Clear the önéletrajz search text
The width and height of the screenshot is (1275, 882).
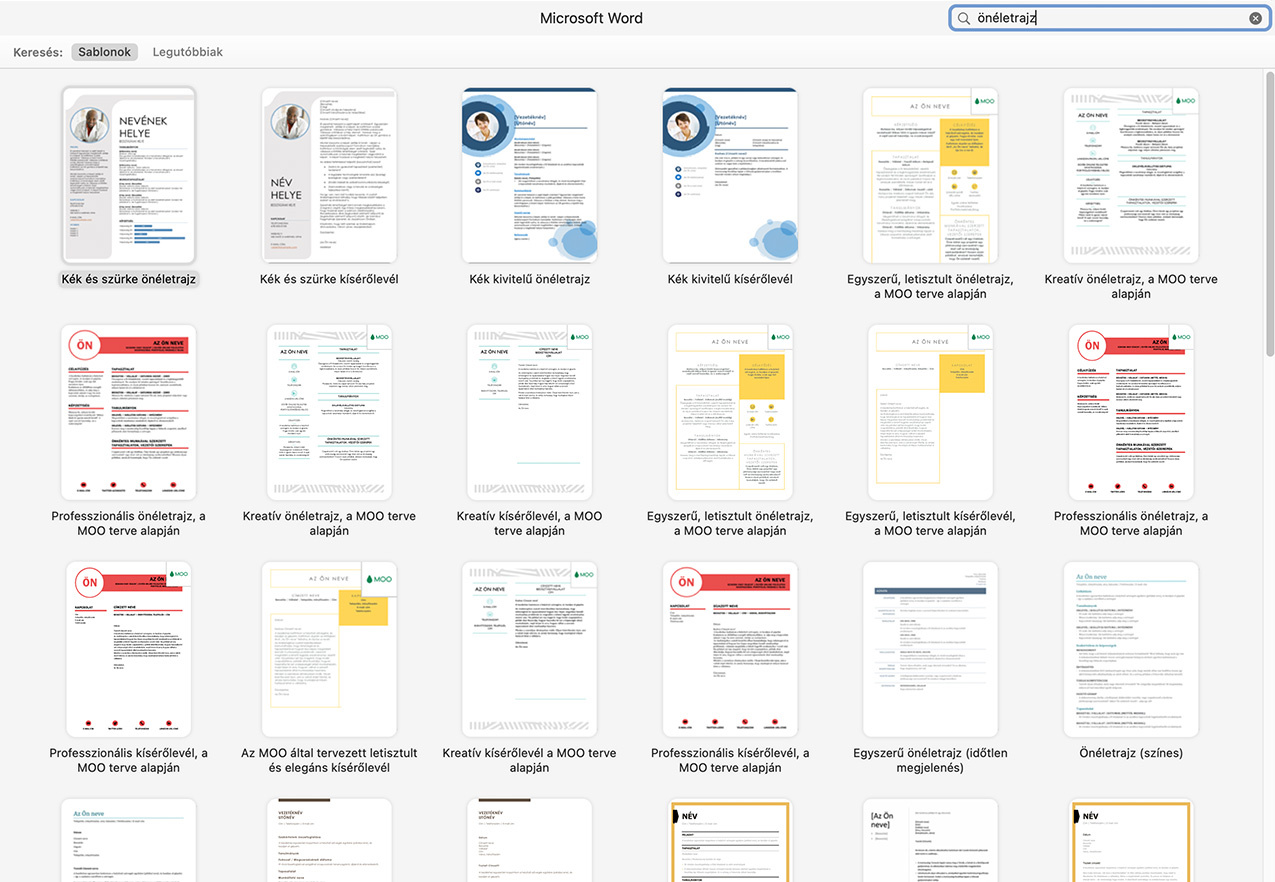[x=1255, y=18]
